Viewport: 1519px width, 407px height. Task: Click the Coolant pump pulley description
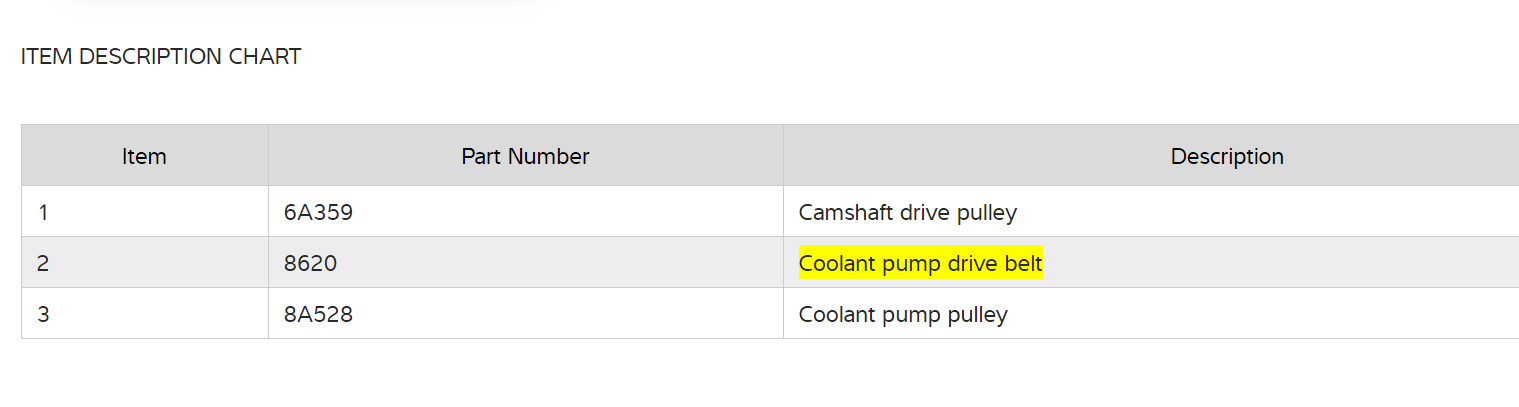tap(903, 314)
